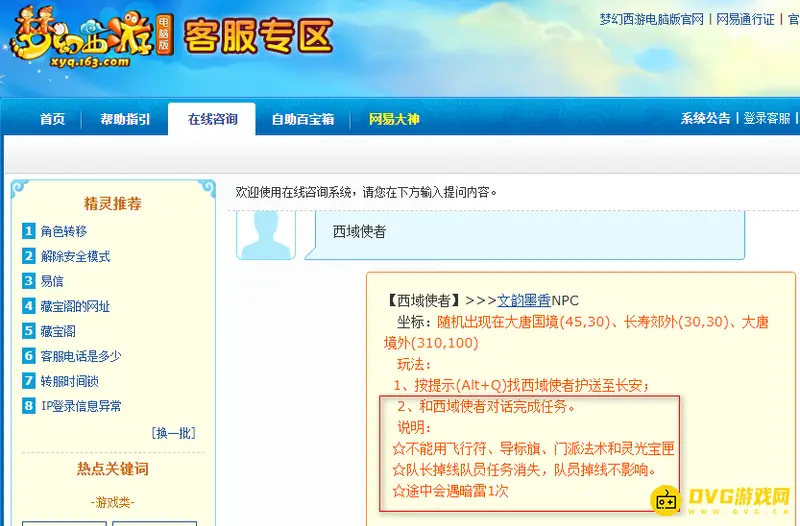Image resolution: width=800 pixels, height=526 pixels.
Task: Click number 2 badge next to 解除安全模式
Action: tap(29, 256)
